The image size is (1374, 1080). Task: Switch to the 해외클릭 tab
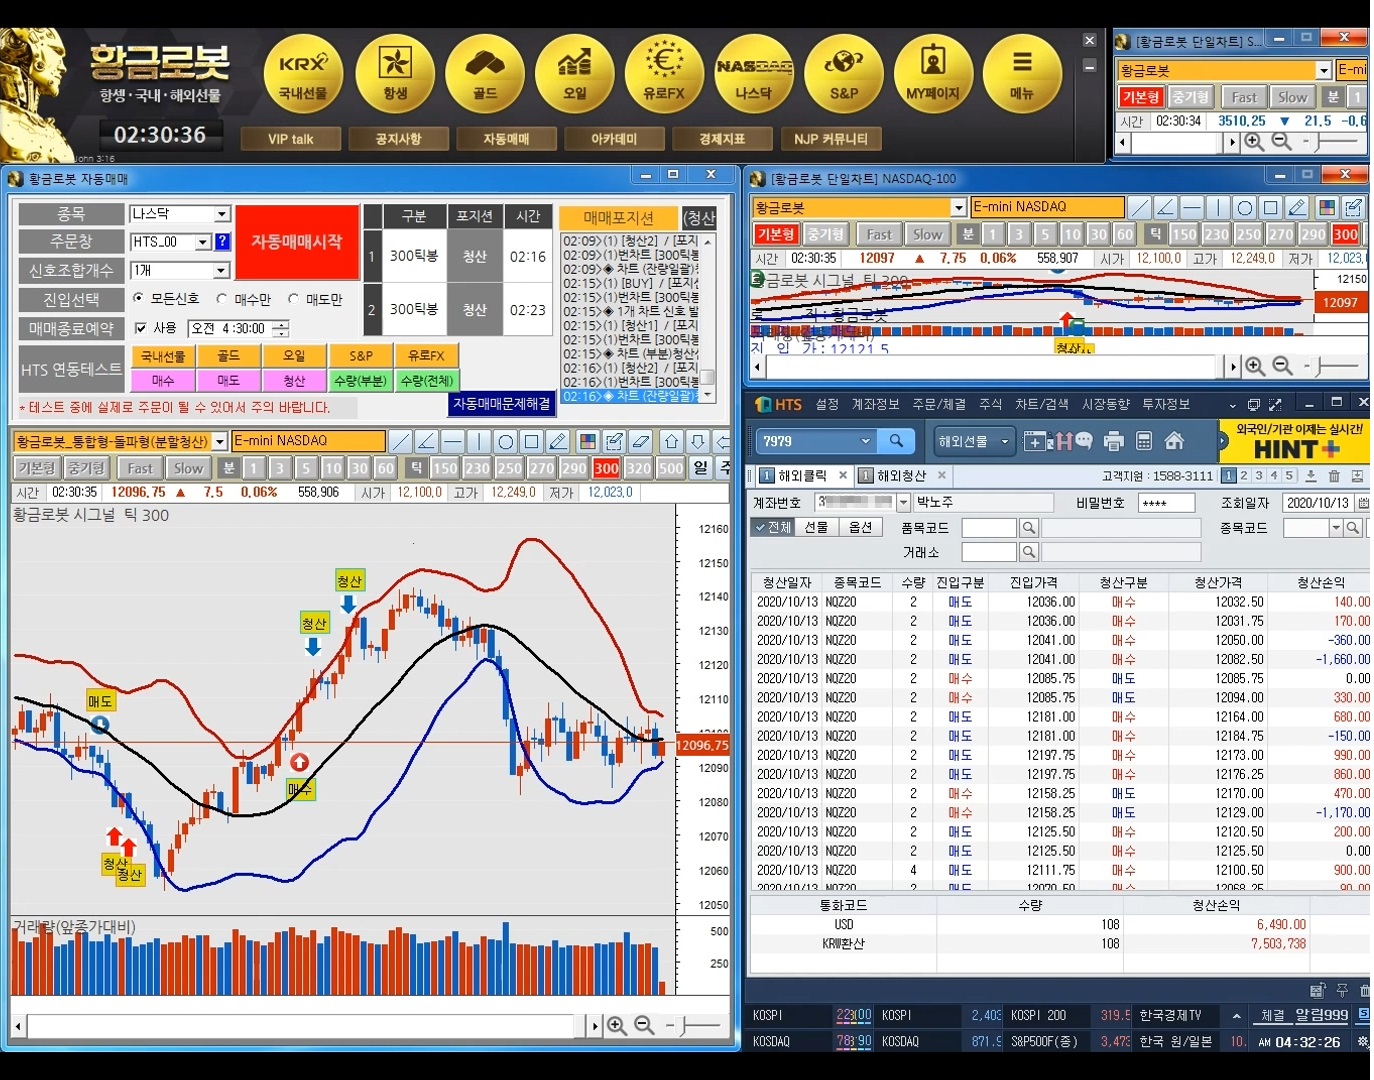click(x=803, y=475)
